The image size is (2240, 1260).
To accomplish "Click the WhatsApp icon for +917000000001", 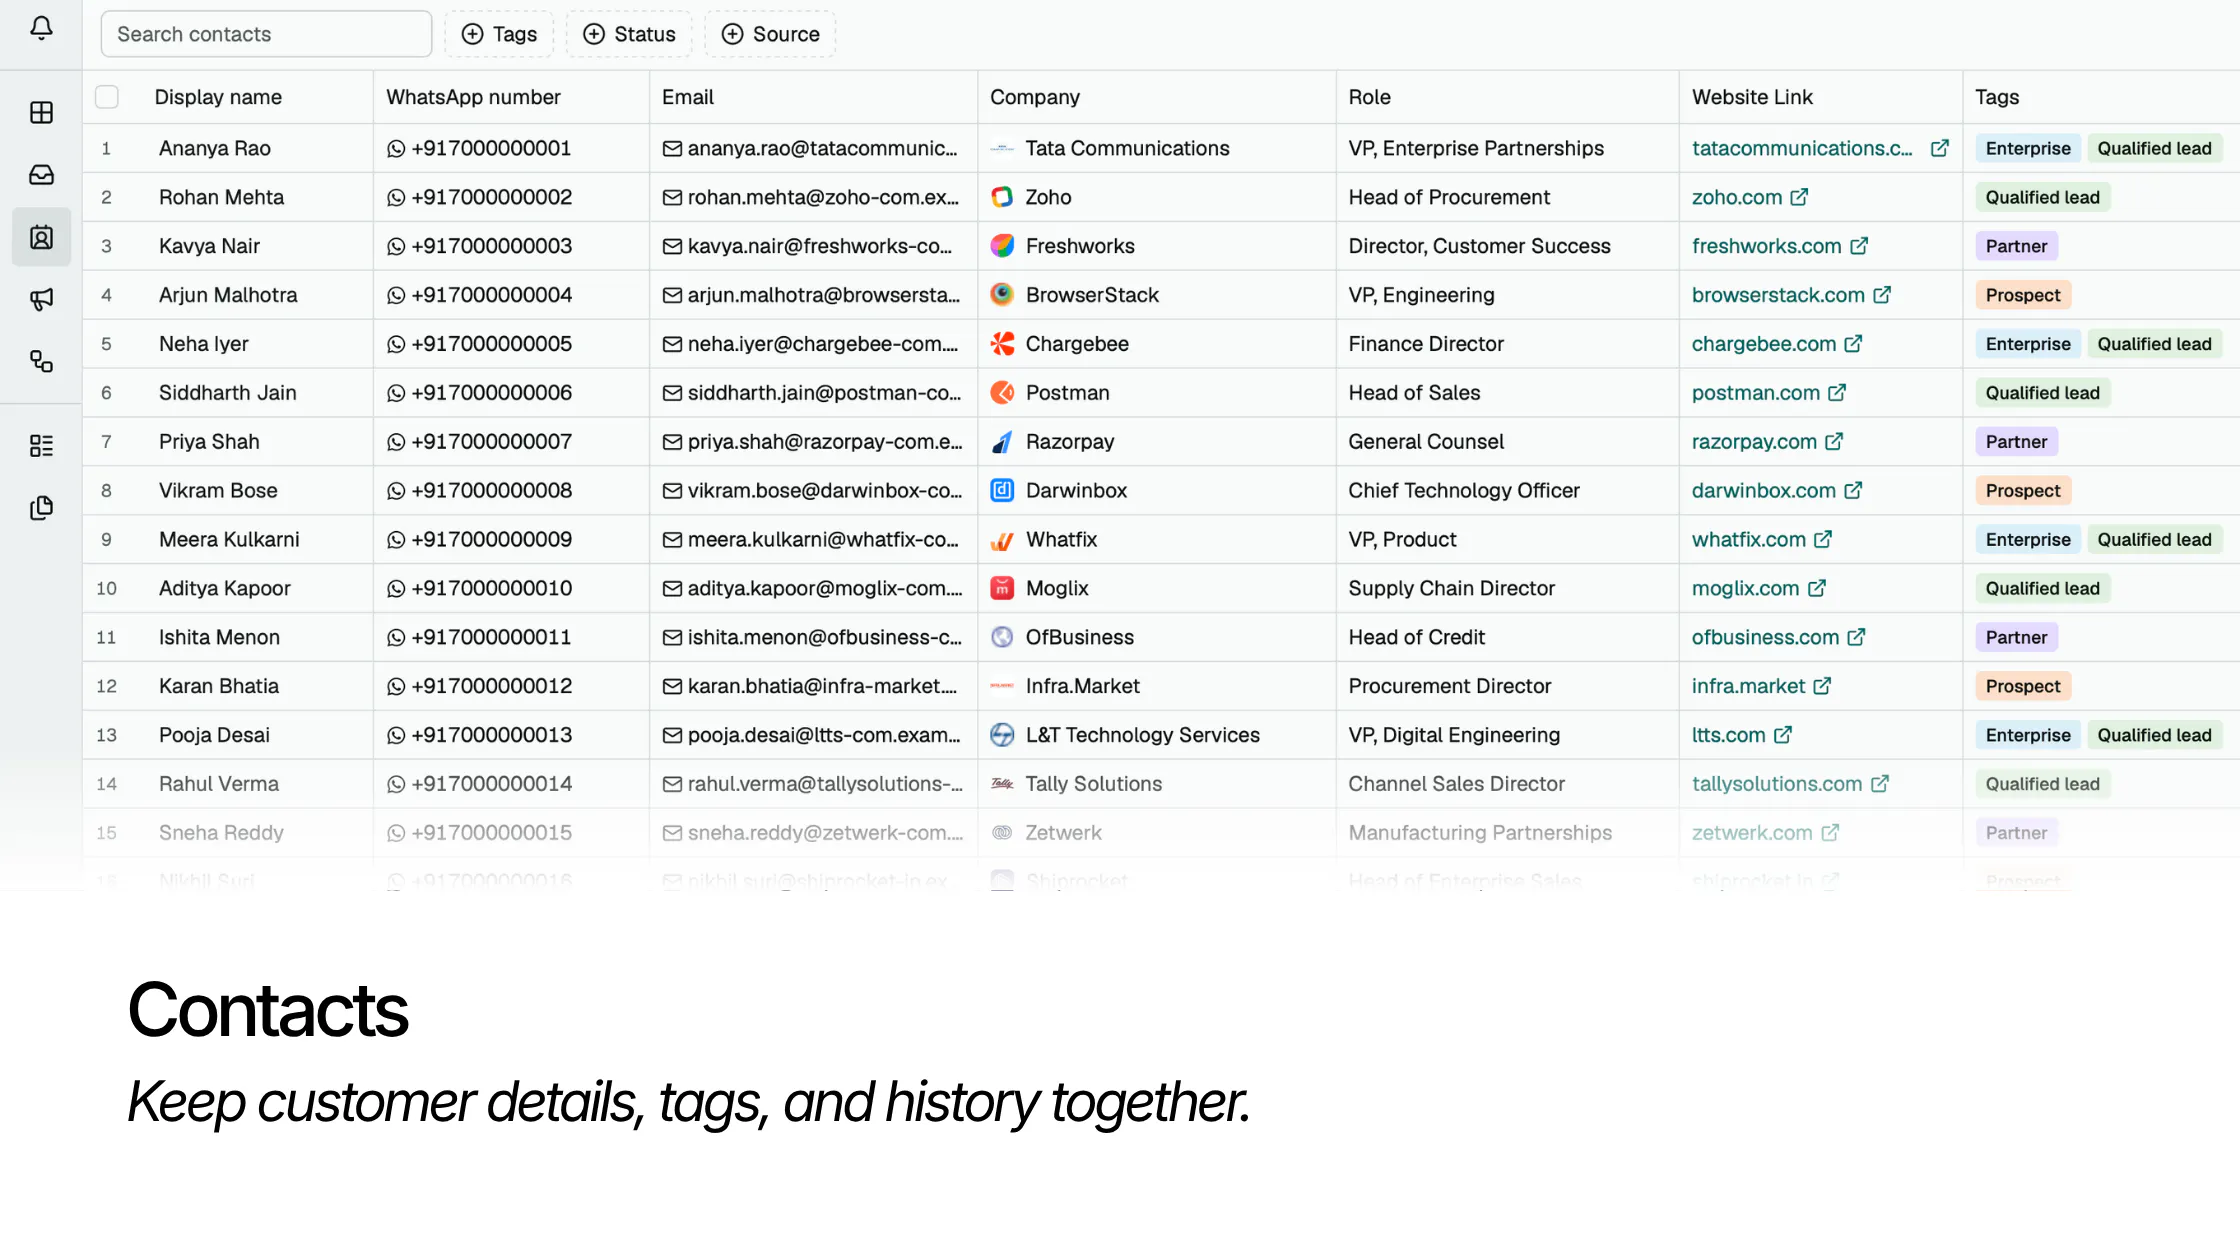I will [x=396, y=148].
